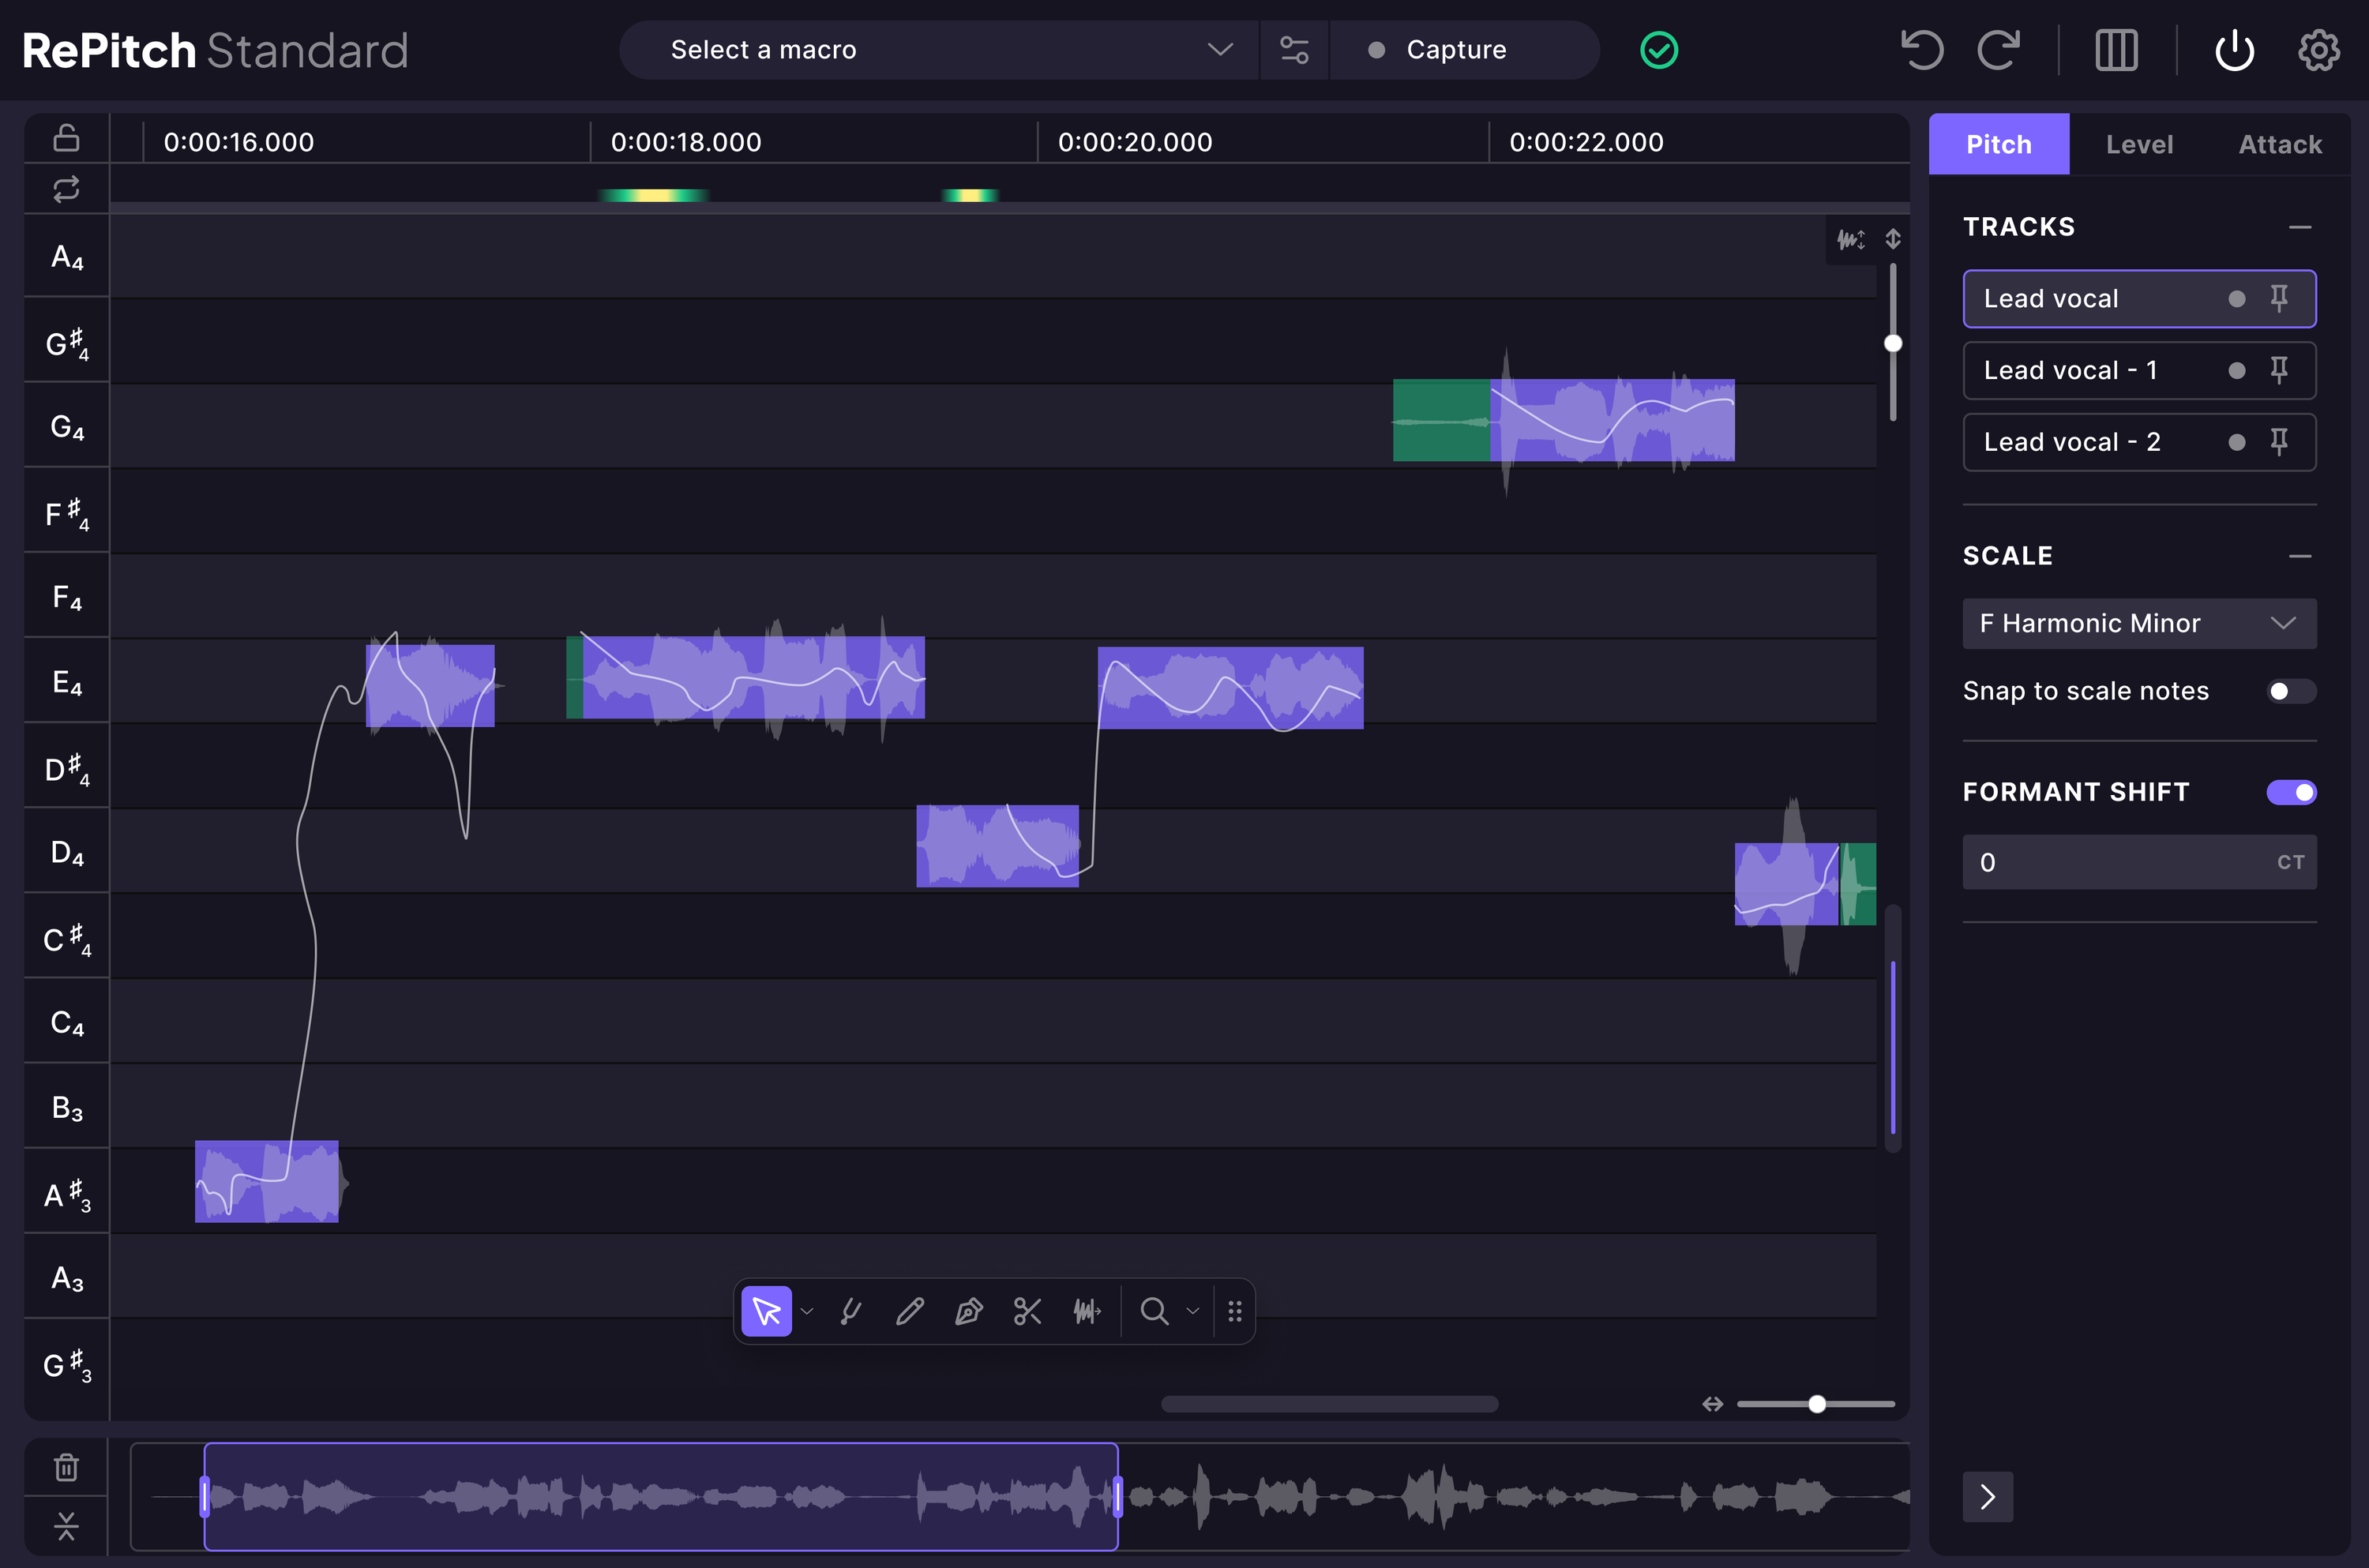Select the tuning fork pitch tool

coord(850,1311)
